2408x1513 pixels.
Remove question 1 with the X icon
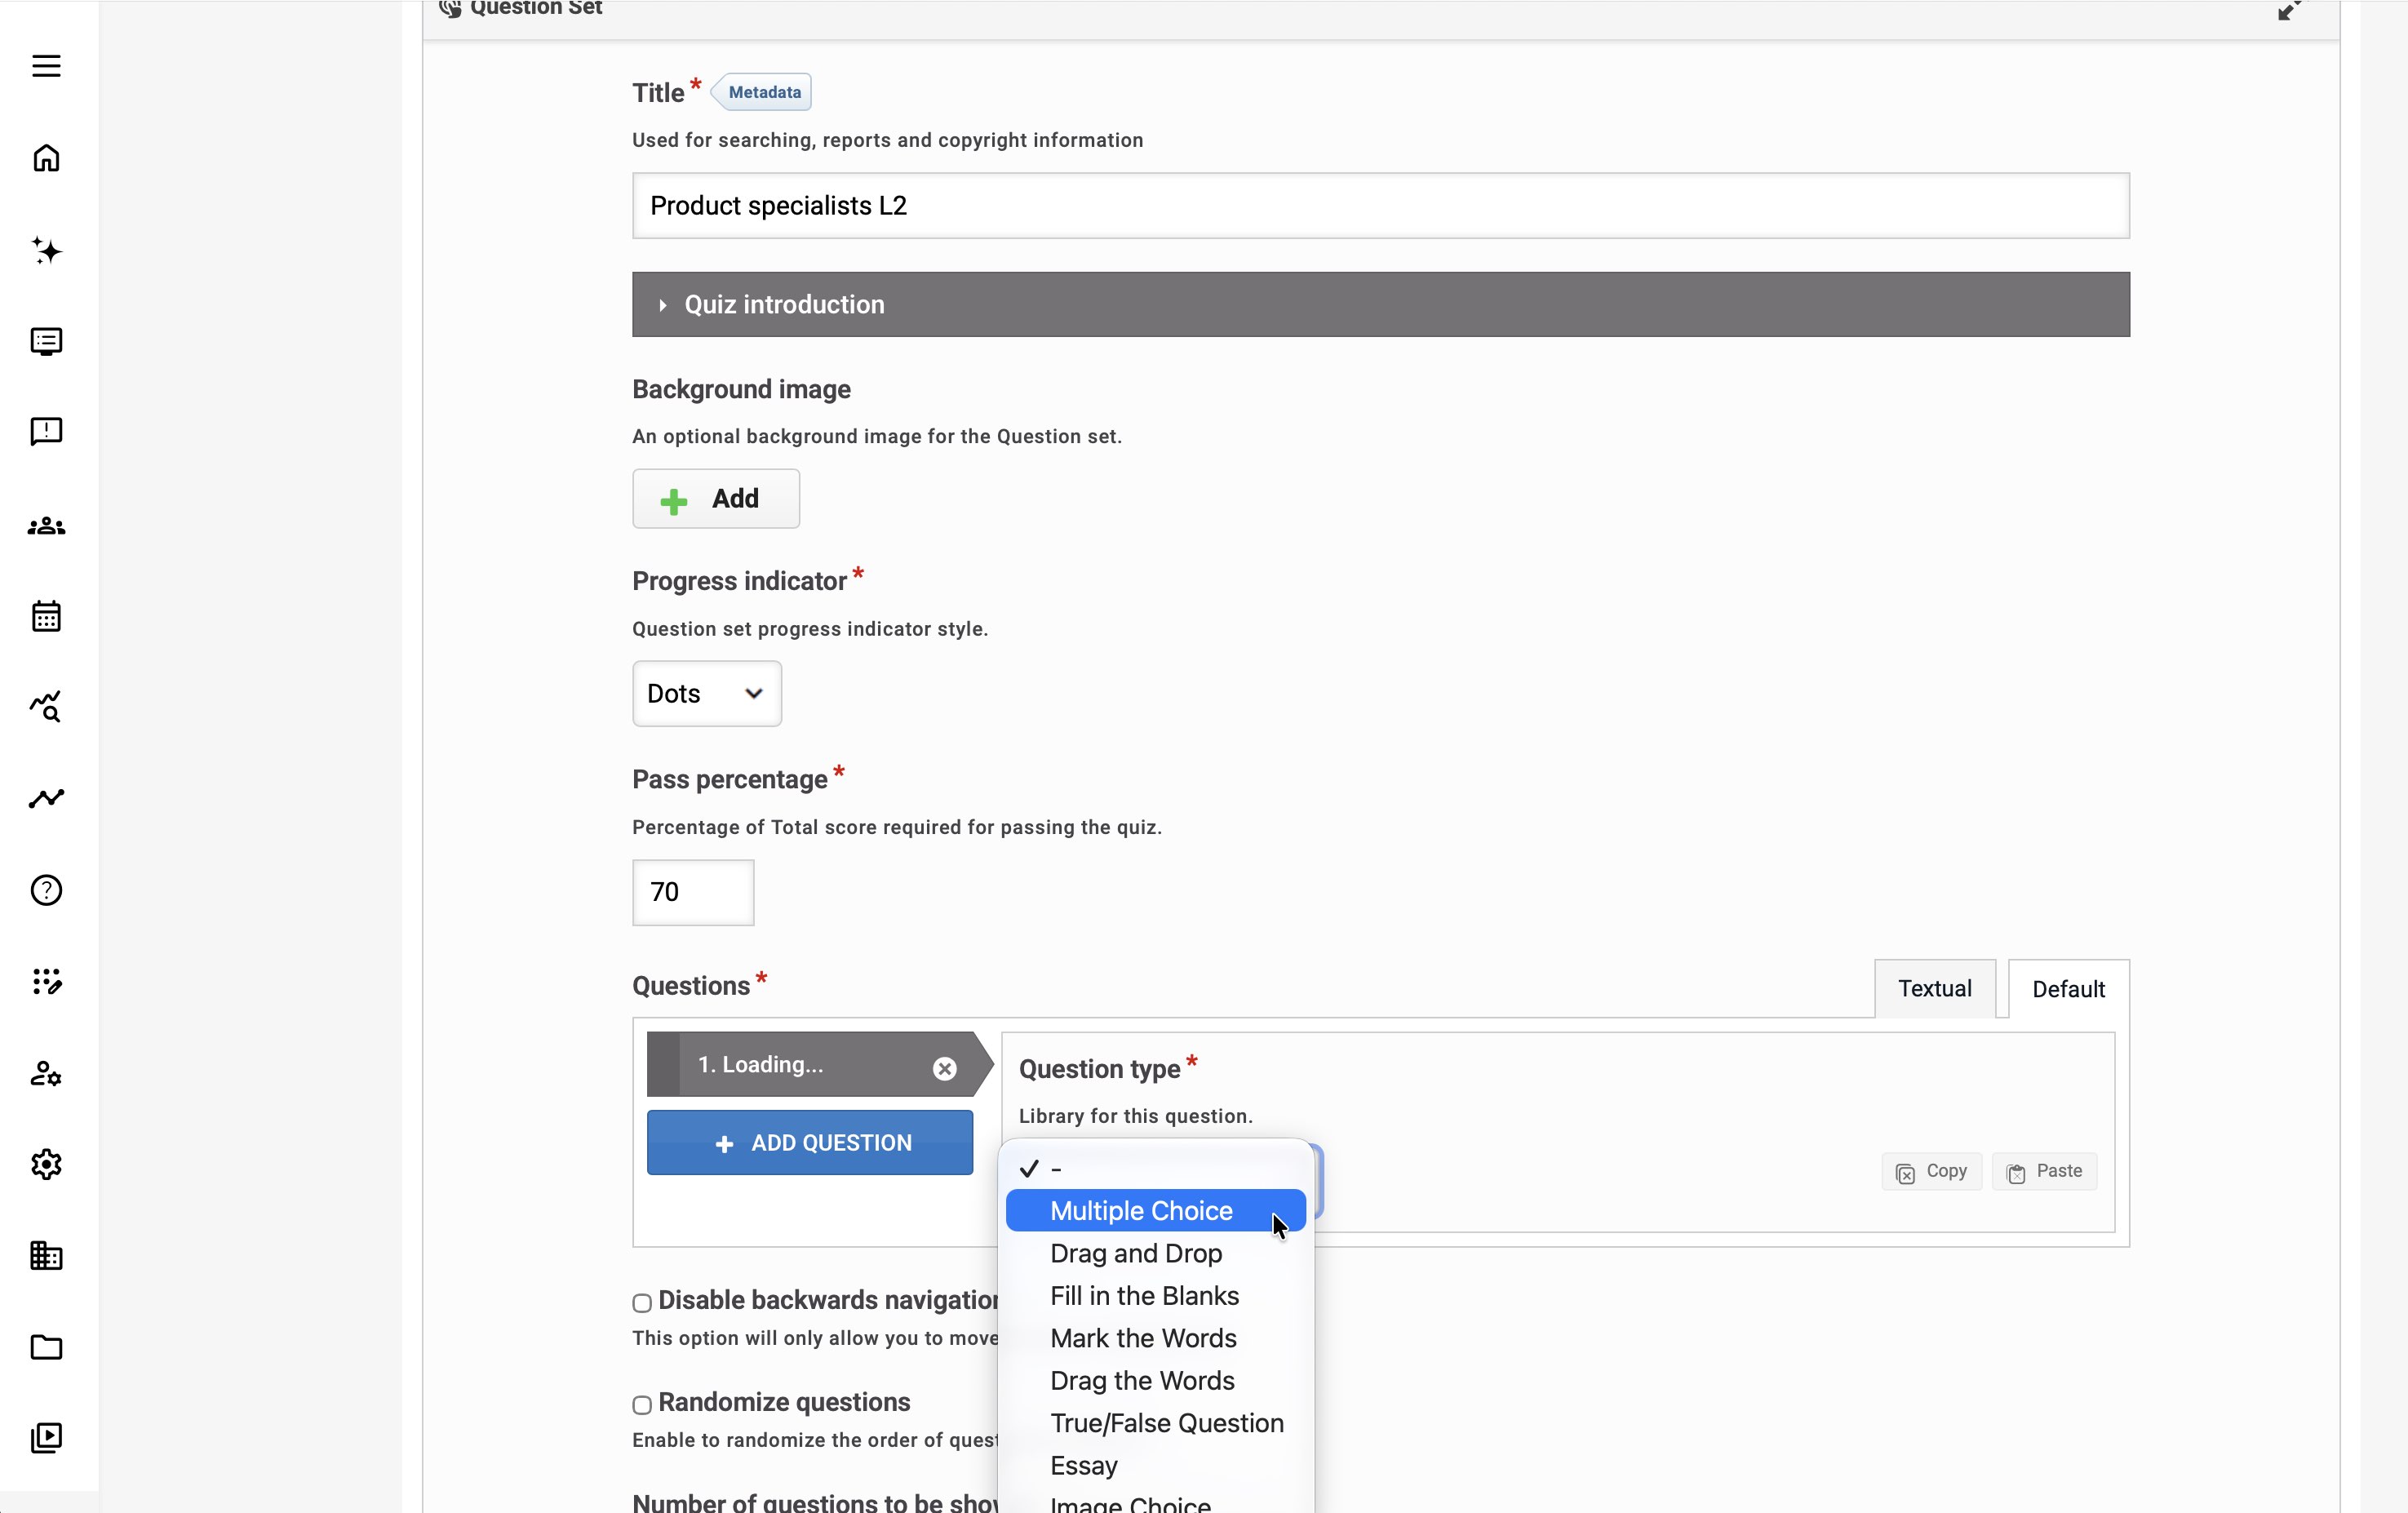(x=944, y=1068)
